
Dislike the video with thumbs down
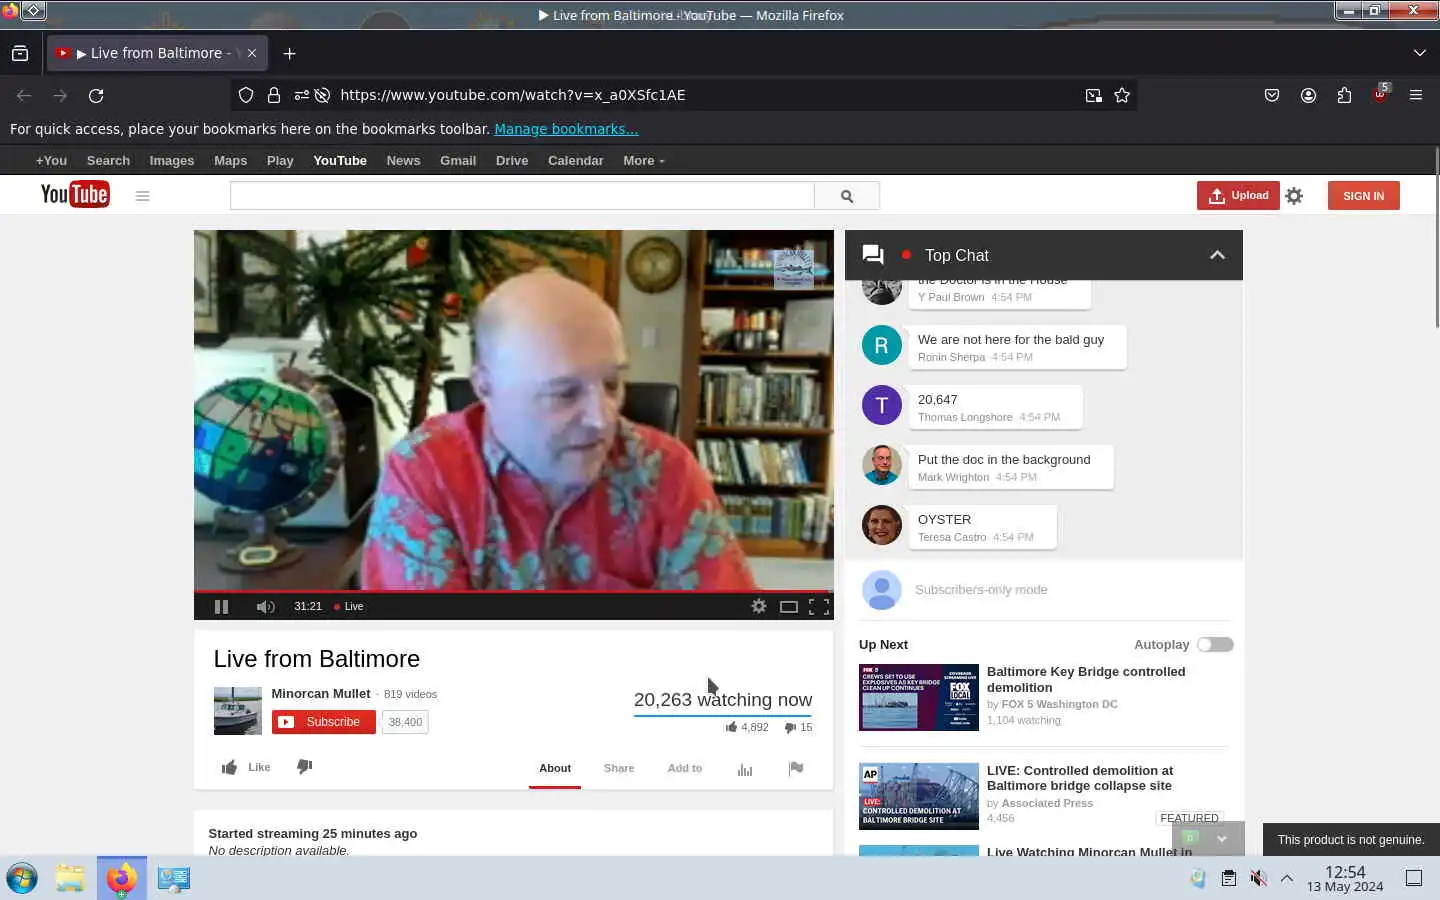tap(305, 766)
